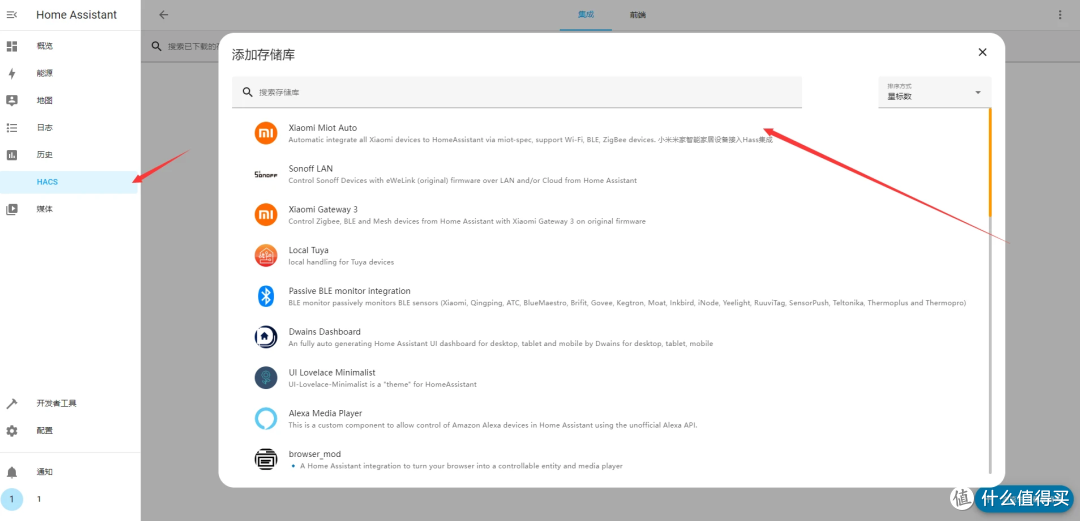Close the add repository dialog
This screenshot has width=1080, height=521.
[x=982, y=52]
